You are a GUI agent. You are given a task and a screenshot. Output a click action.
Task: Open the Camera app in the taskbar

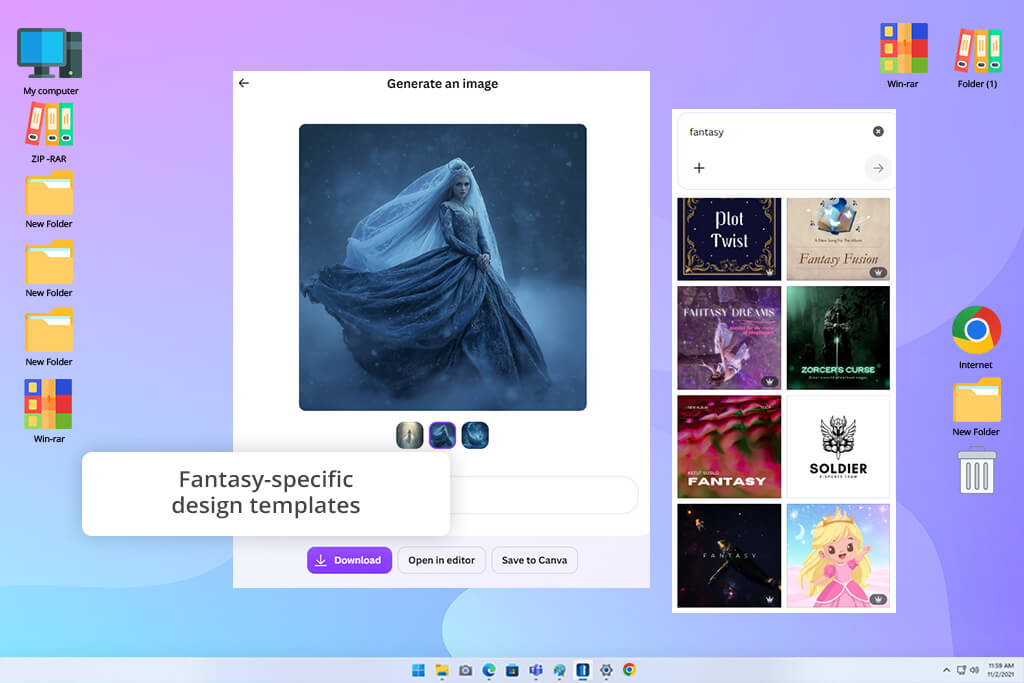tap(466, 670)
